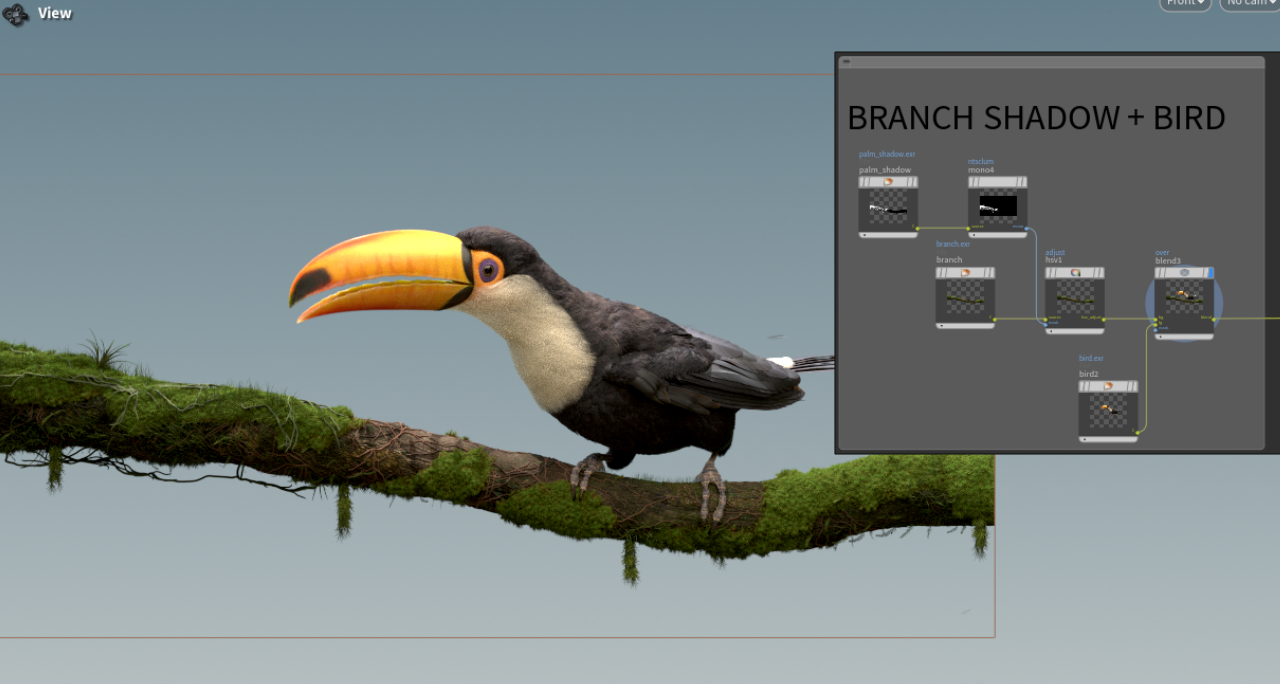1280x684 pixels.
Task: Toggle the blue display flag on blend3
Action: tap(1210, 272)
